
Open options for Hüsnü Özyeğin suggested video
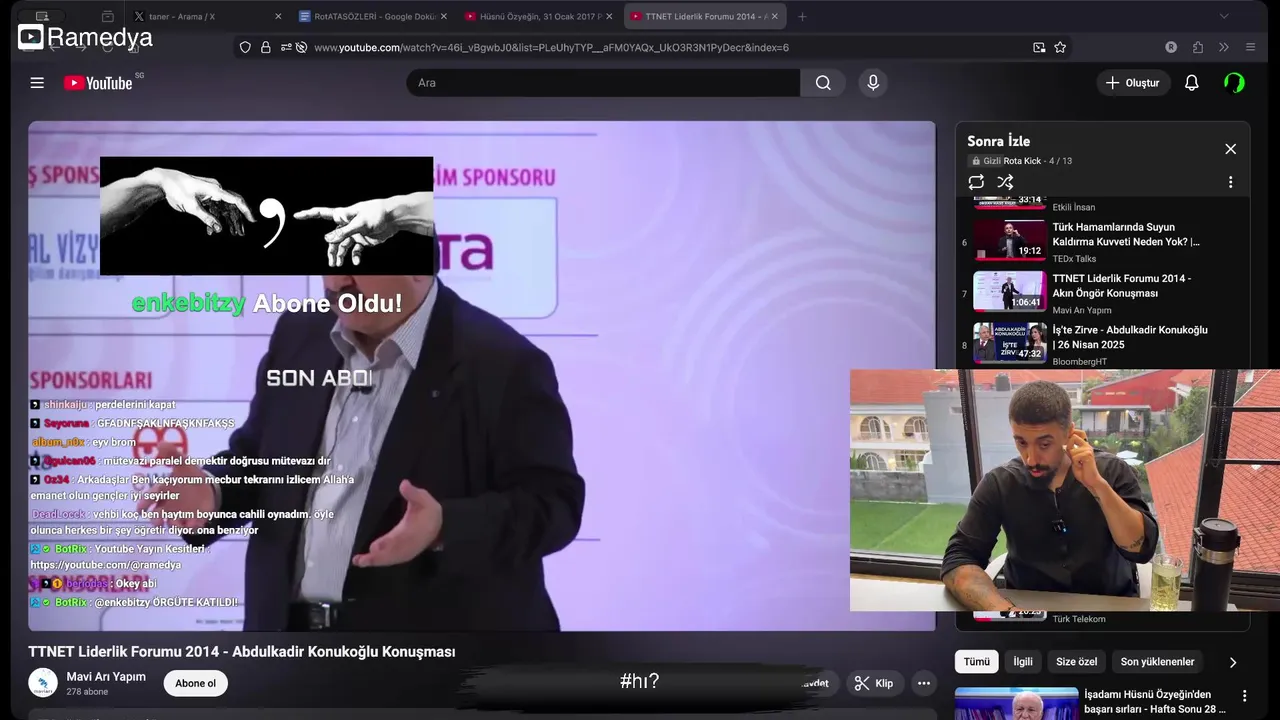[x=1245, y=696]
